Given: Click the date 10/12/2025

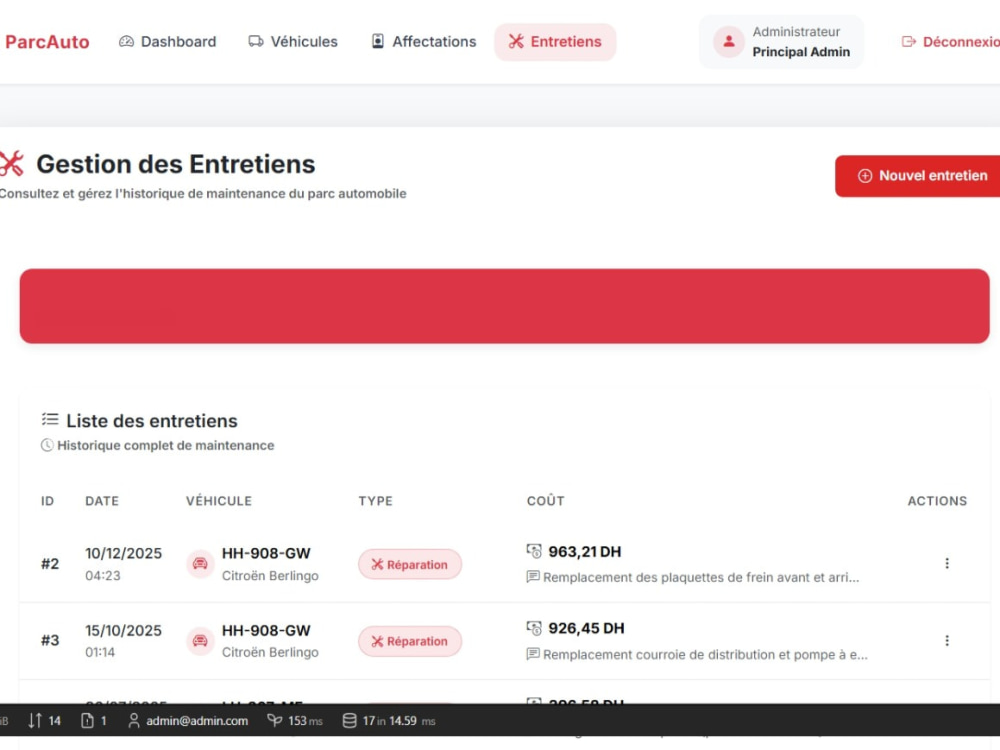Looking at the screenshot, I should tap(124, 553).
